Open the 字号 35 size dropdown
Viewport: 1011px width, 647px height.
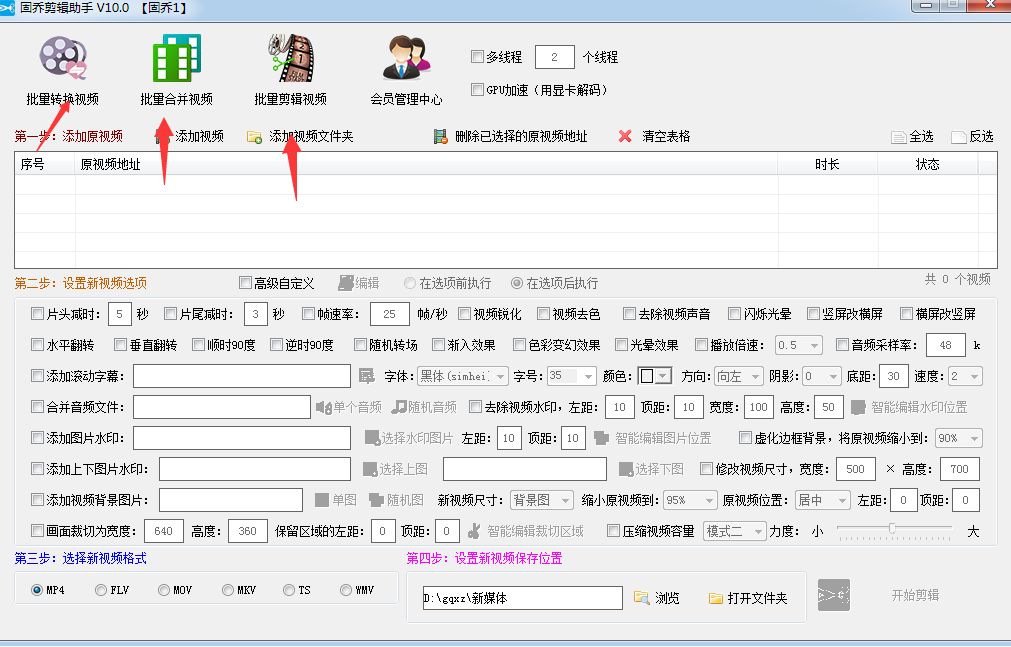click(x=572, y=375)
